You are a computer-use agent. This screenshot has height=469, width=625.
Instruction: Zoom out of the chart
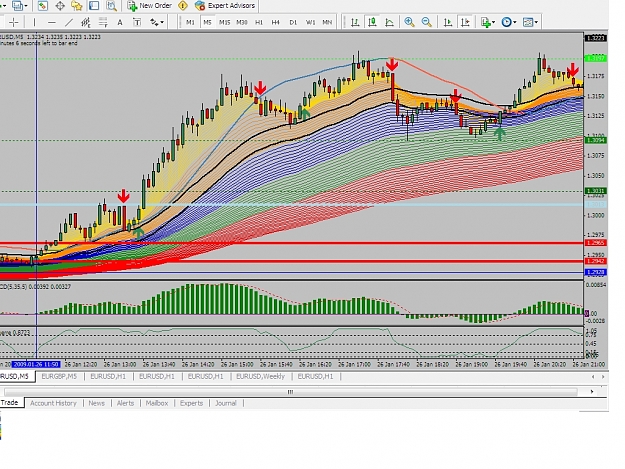426,22
